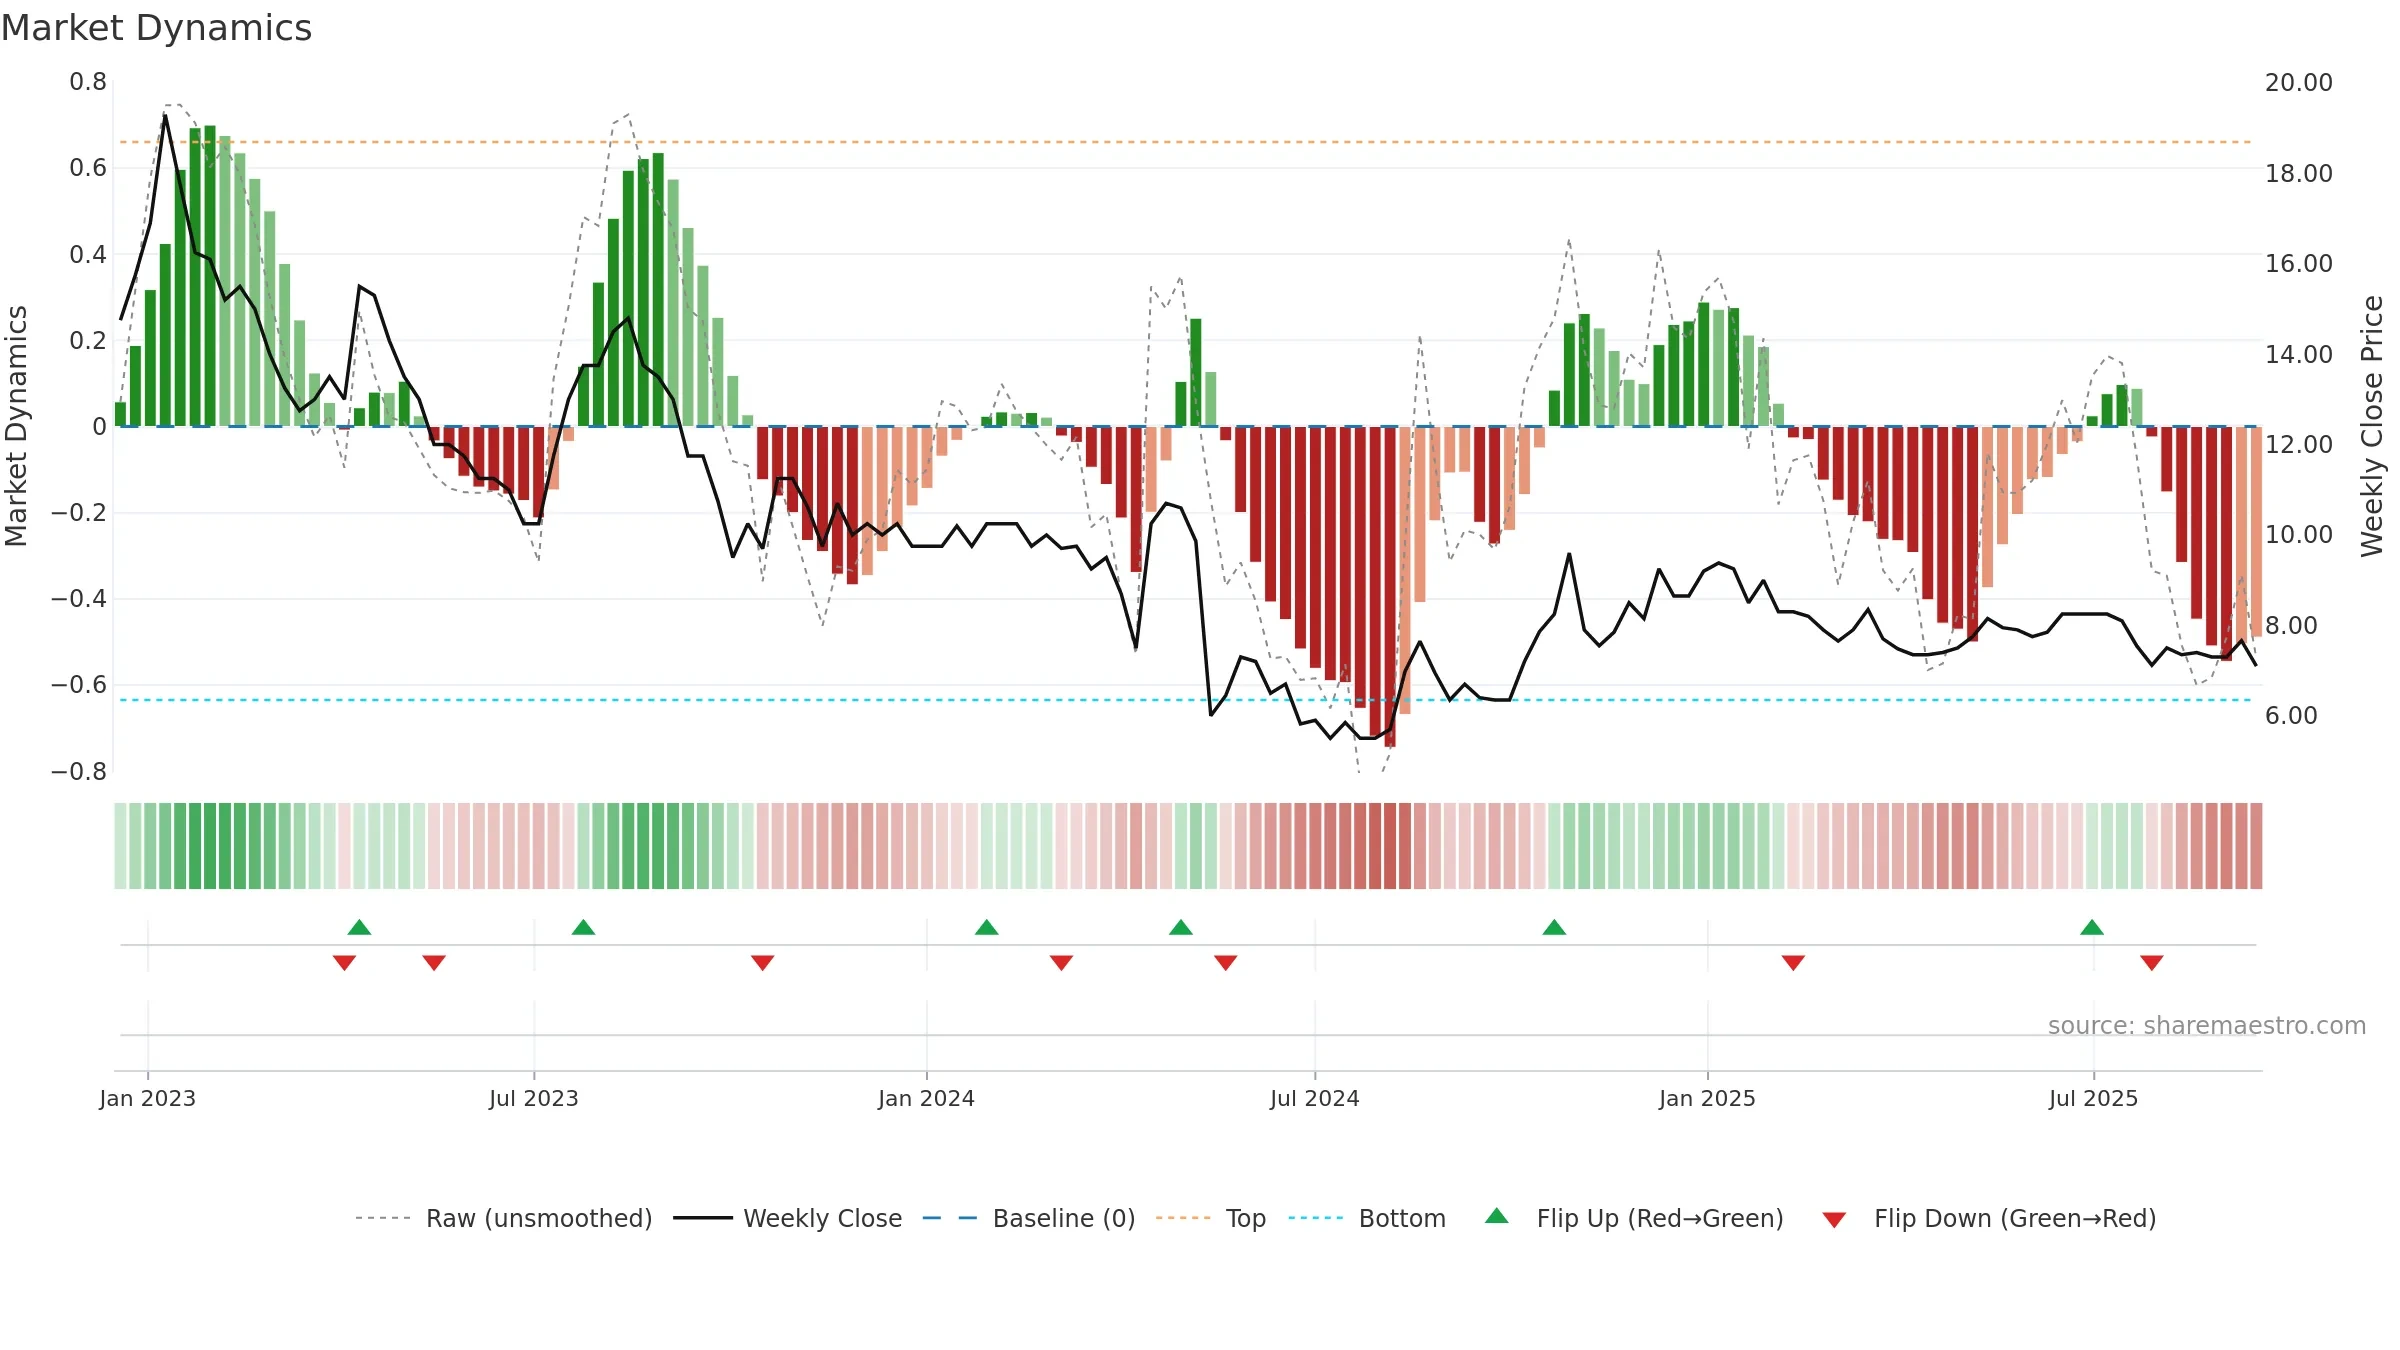The image size is (2400, 1350).
Task: Click the Weekly Close Price axis title
Action: pyautogui.click(x=2372, y=426)
